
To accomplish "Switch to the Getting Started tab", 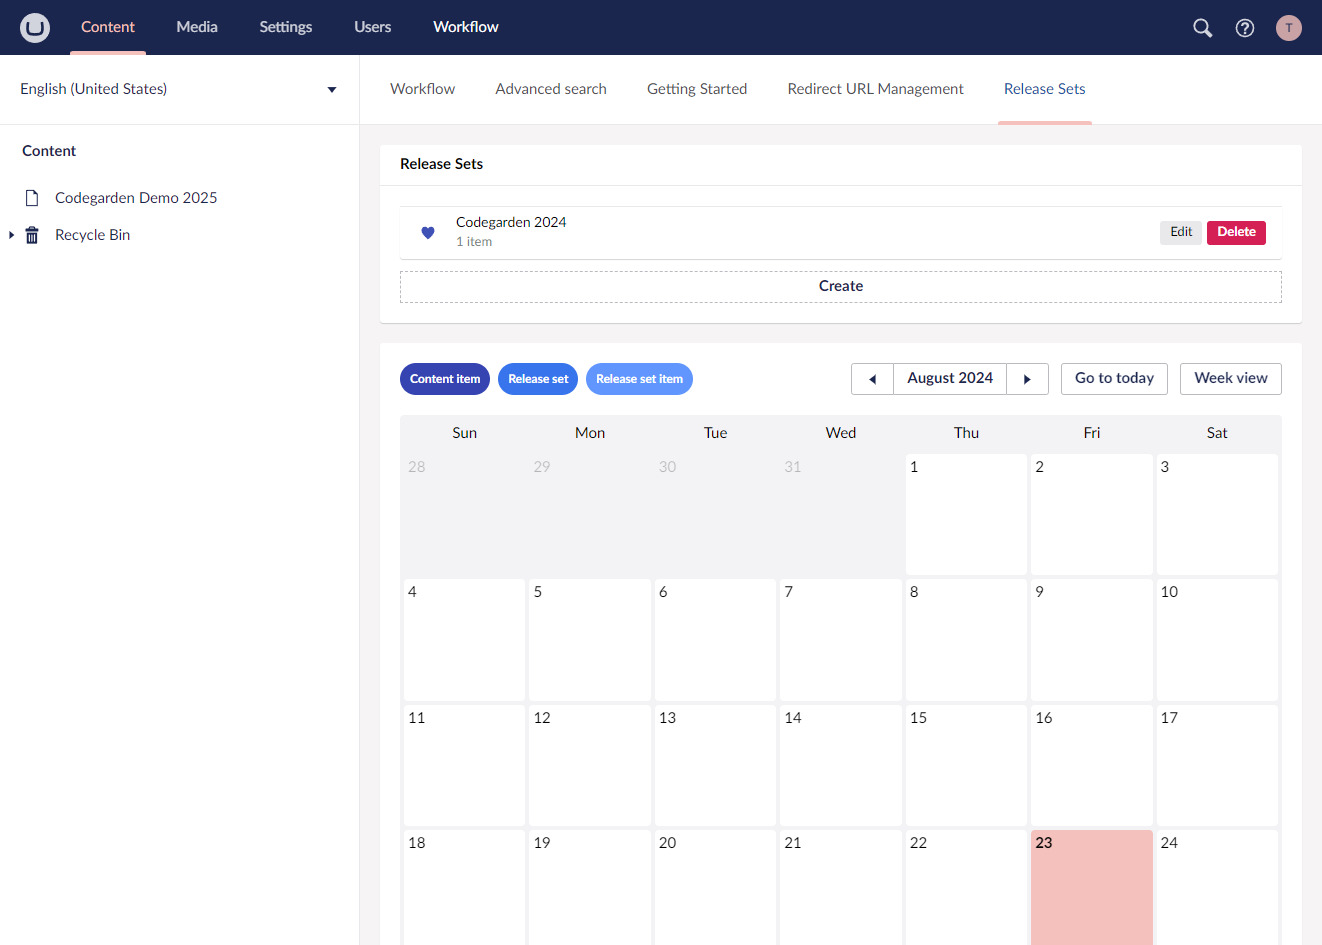I will point(697,89).
